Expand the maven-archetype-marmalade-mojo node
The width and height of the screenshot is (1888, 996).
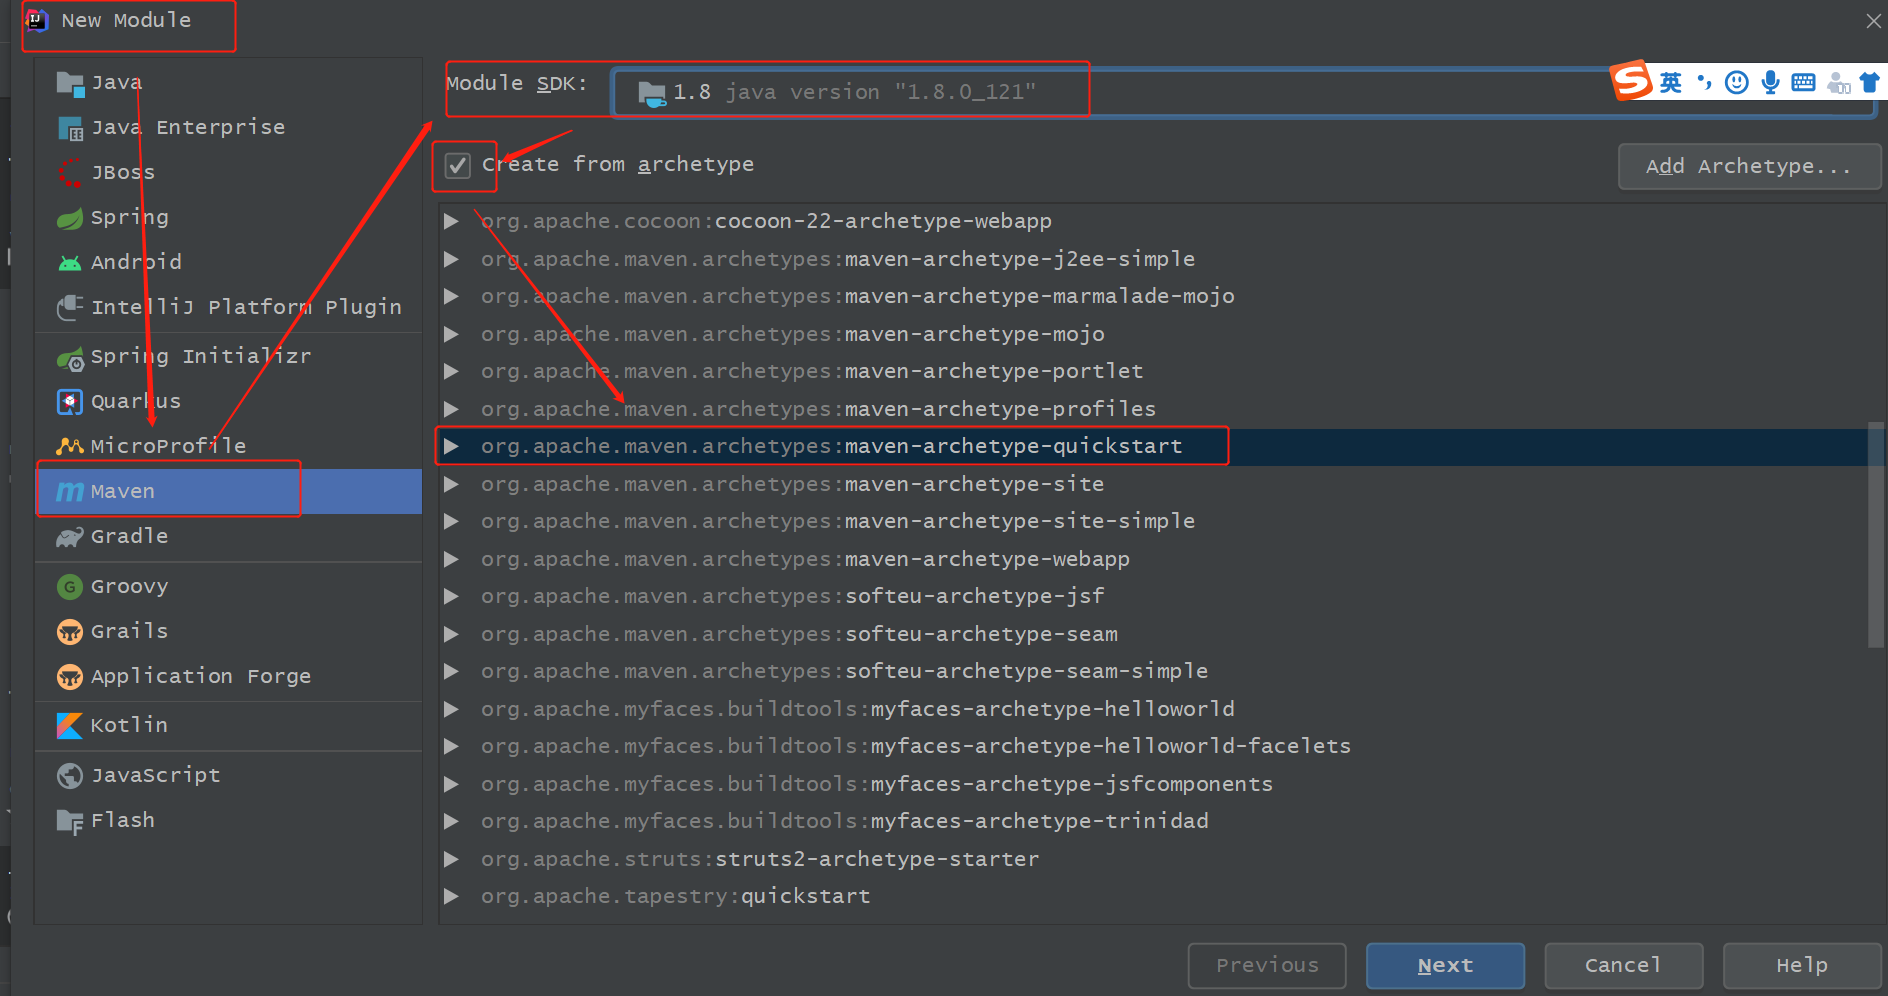[x=451, y=296]
